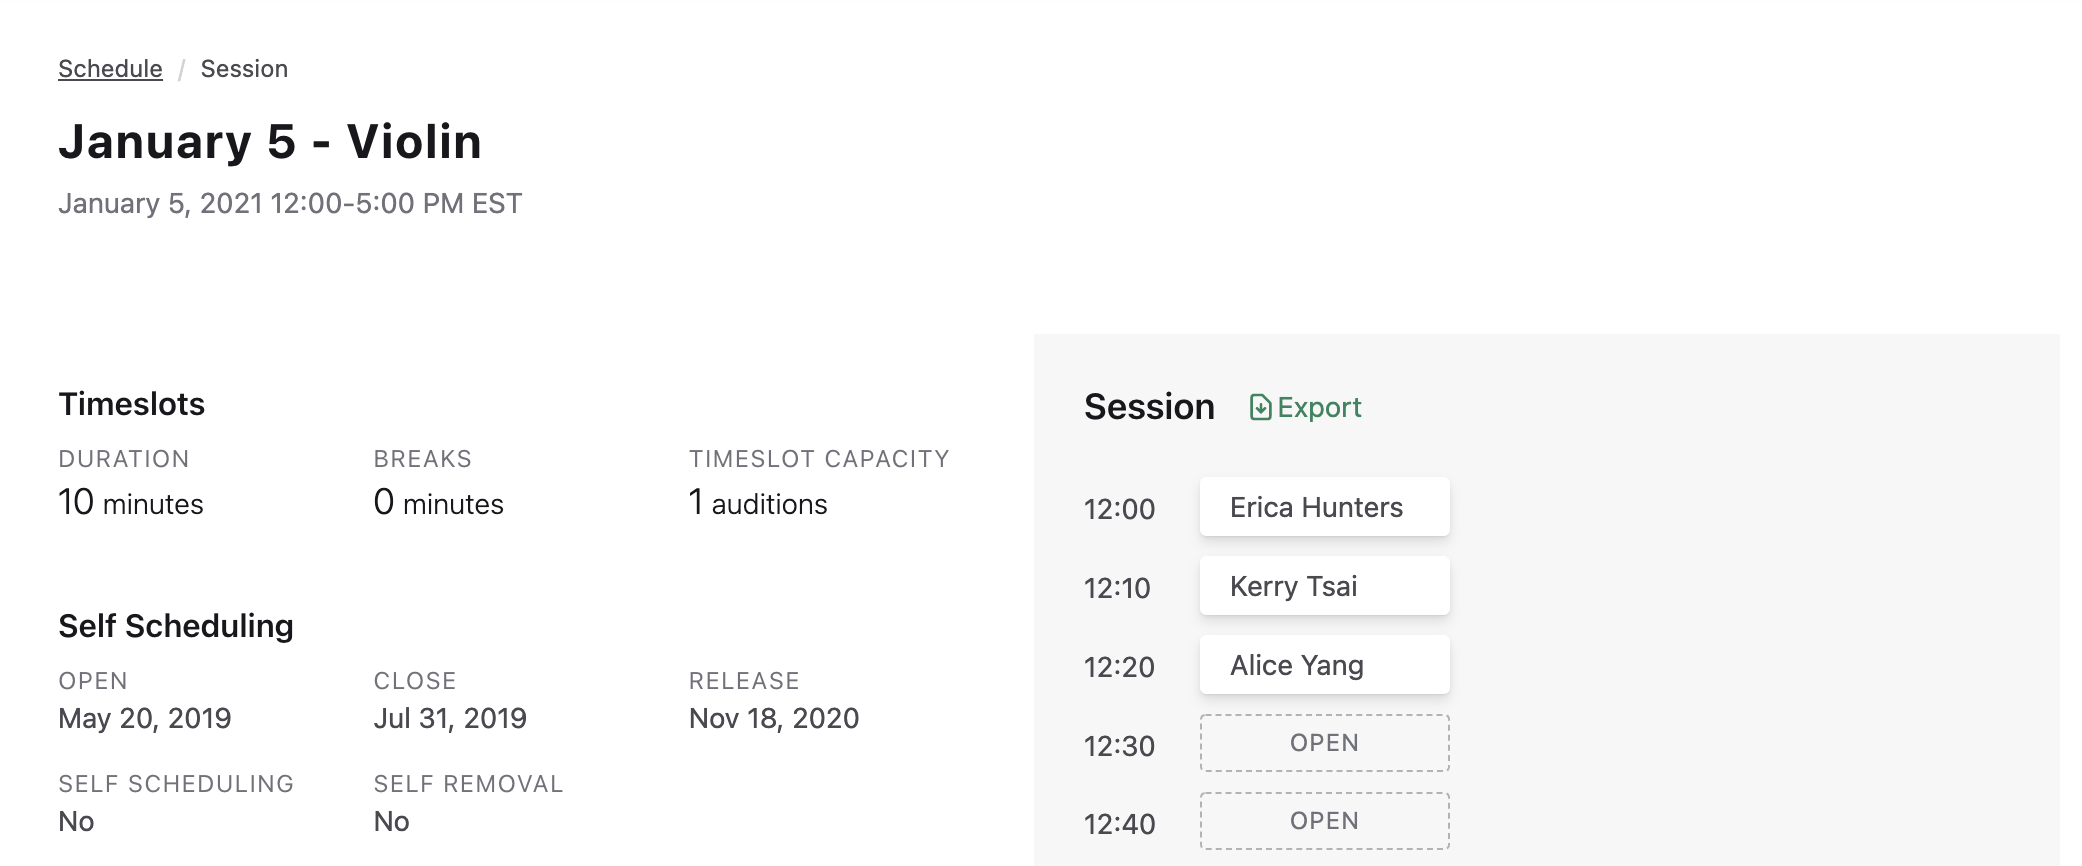Open Alice Yang's 12:20 slot

pos(1324,665)
